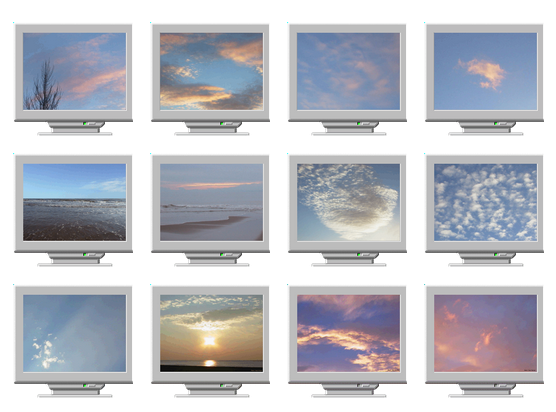This screenshot has height=412, width=556.
Task: Select the pale beach with pink streak cloud
Action: tap(211, 202)
